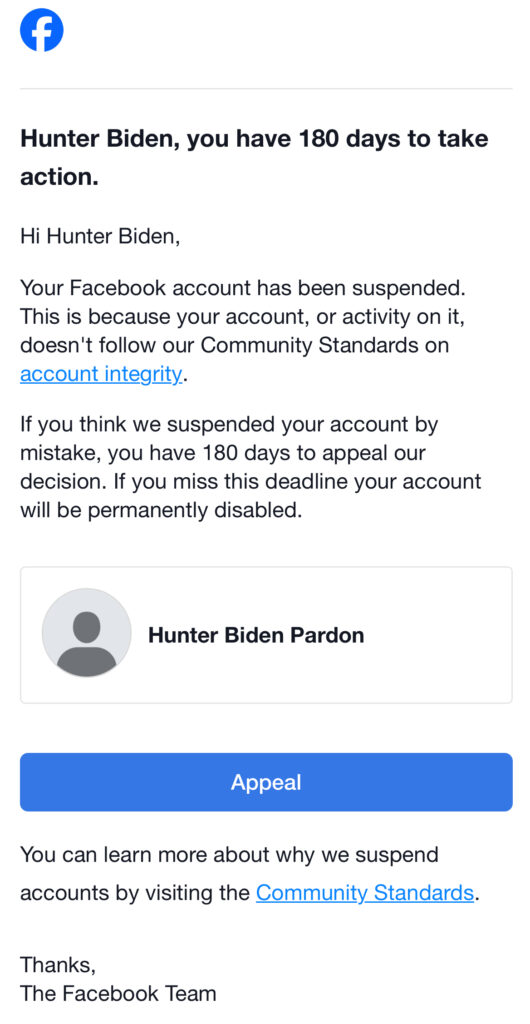Click the heading about 180 days to take action

coord(255,157)
